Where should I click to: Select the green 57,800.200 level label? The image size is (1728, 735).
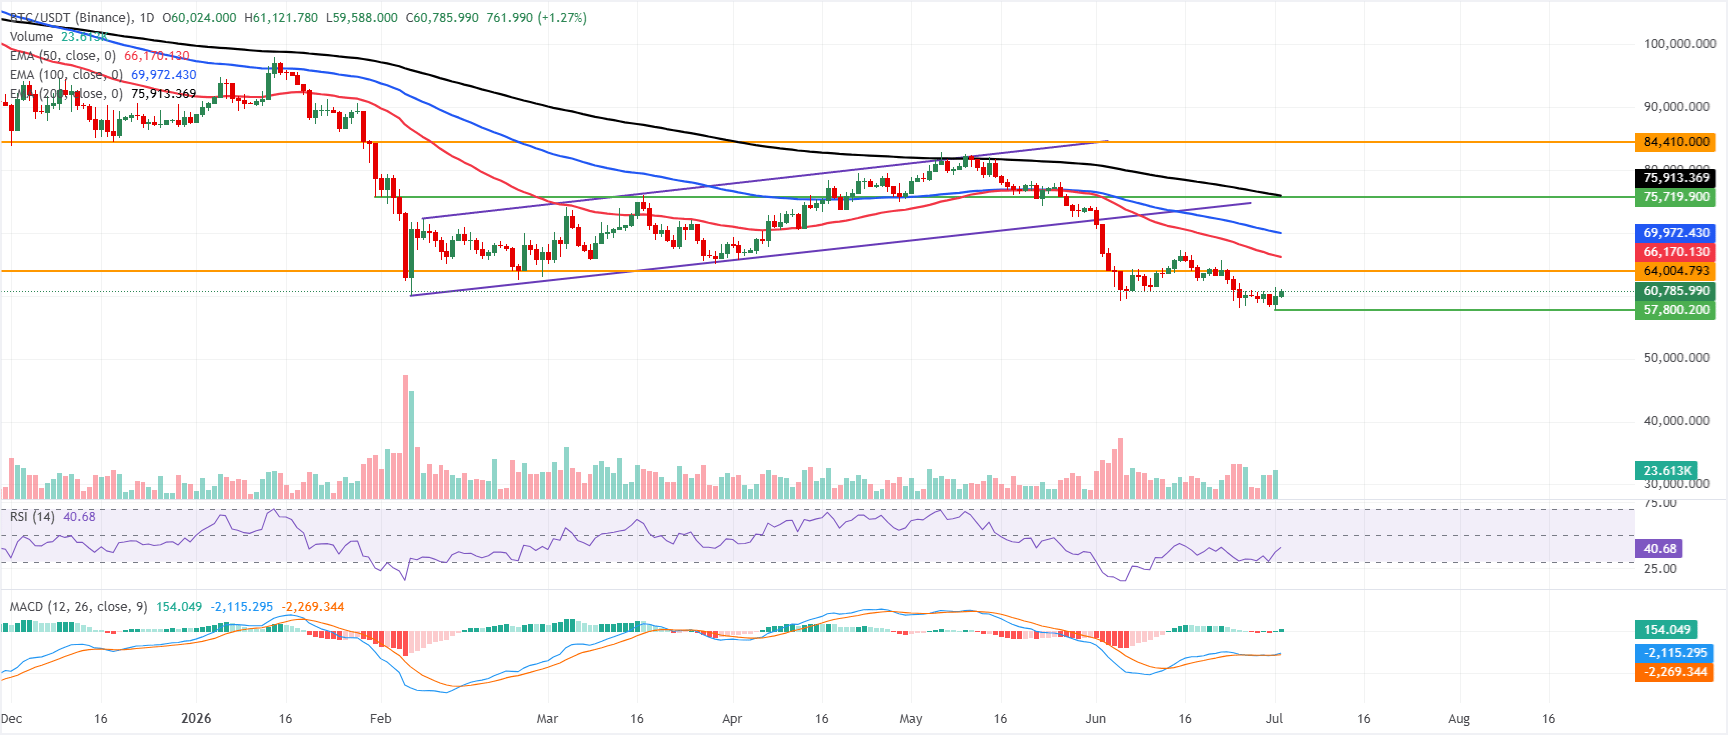pos(1676,310)
